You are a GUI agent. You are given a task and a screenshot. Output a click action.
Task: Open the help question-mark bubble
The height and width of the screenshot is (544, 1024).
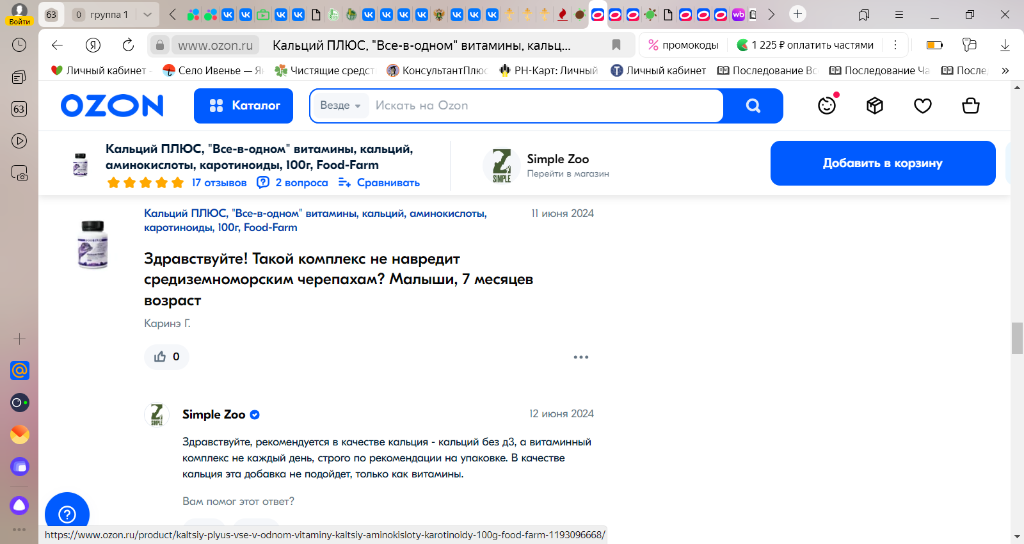pyautogui.click(x=67, y=514)
